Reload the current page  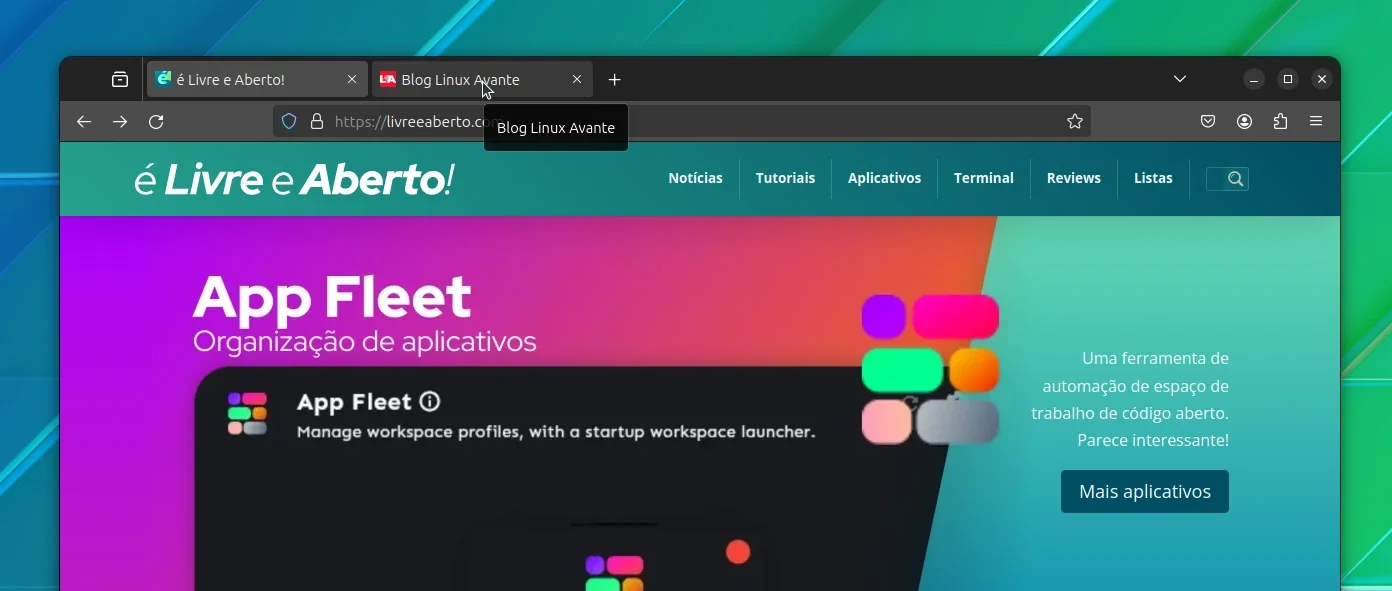coord(156,121)
